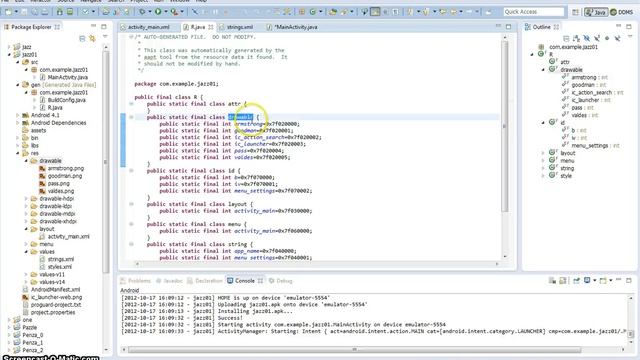Select armstrong.png in drawable folder
This screenshot has height=360, width=640.
tap(65, 168)
